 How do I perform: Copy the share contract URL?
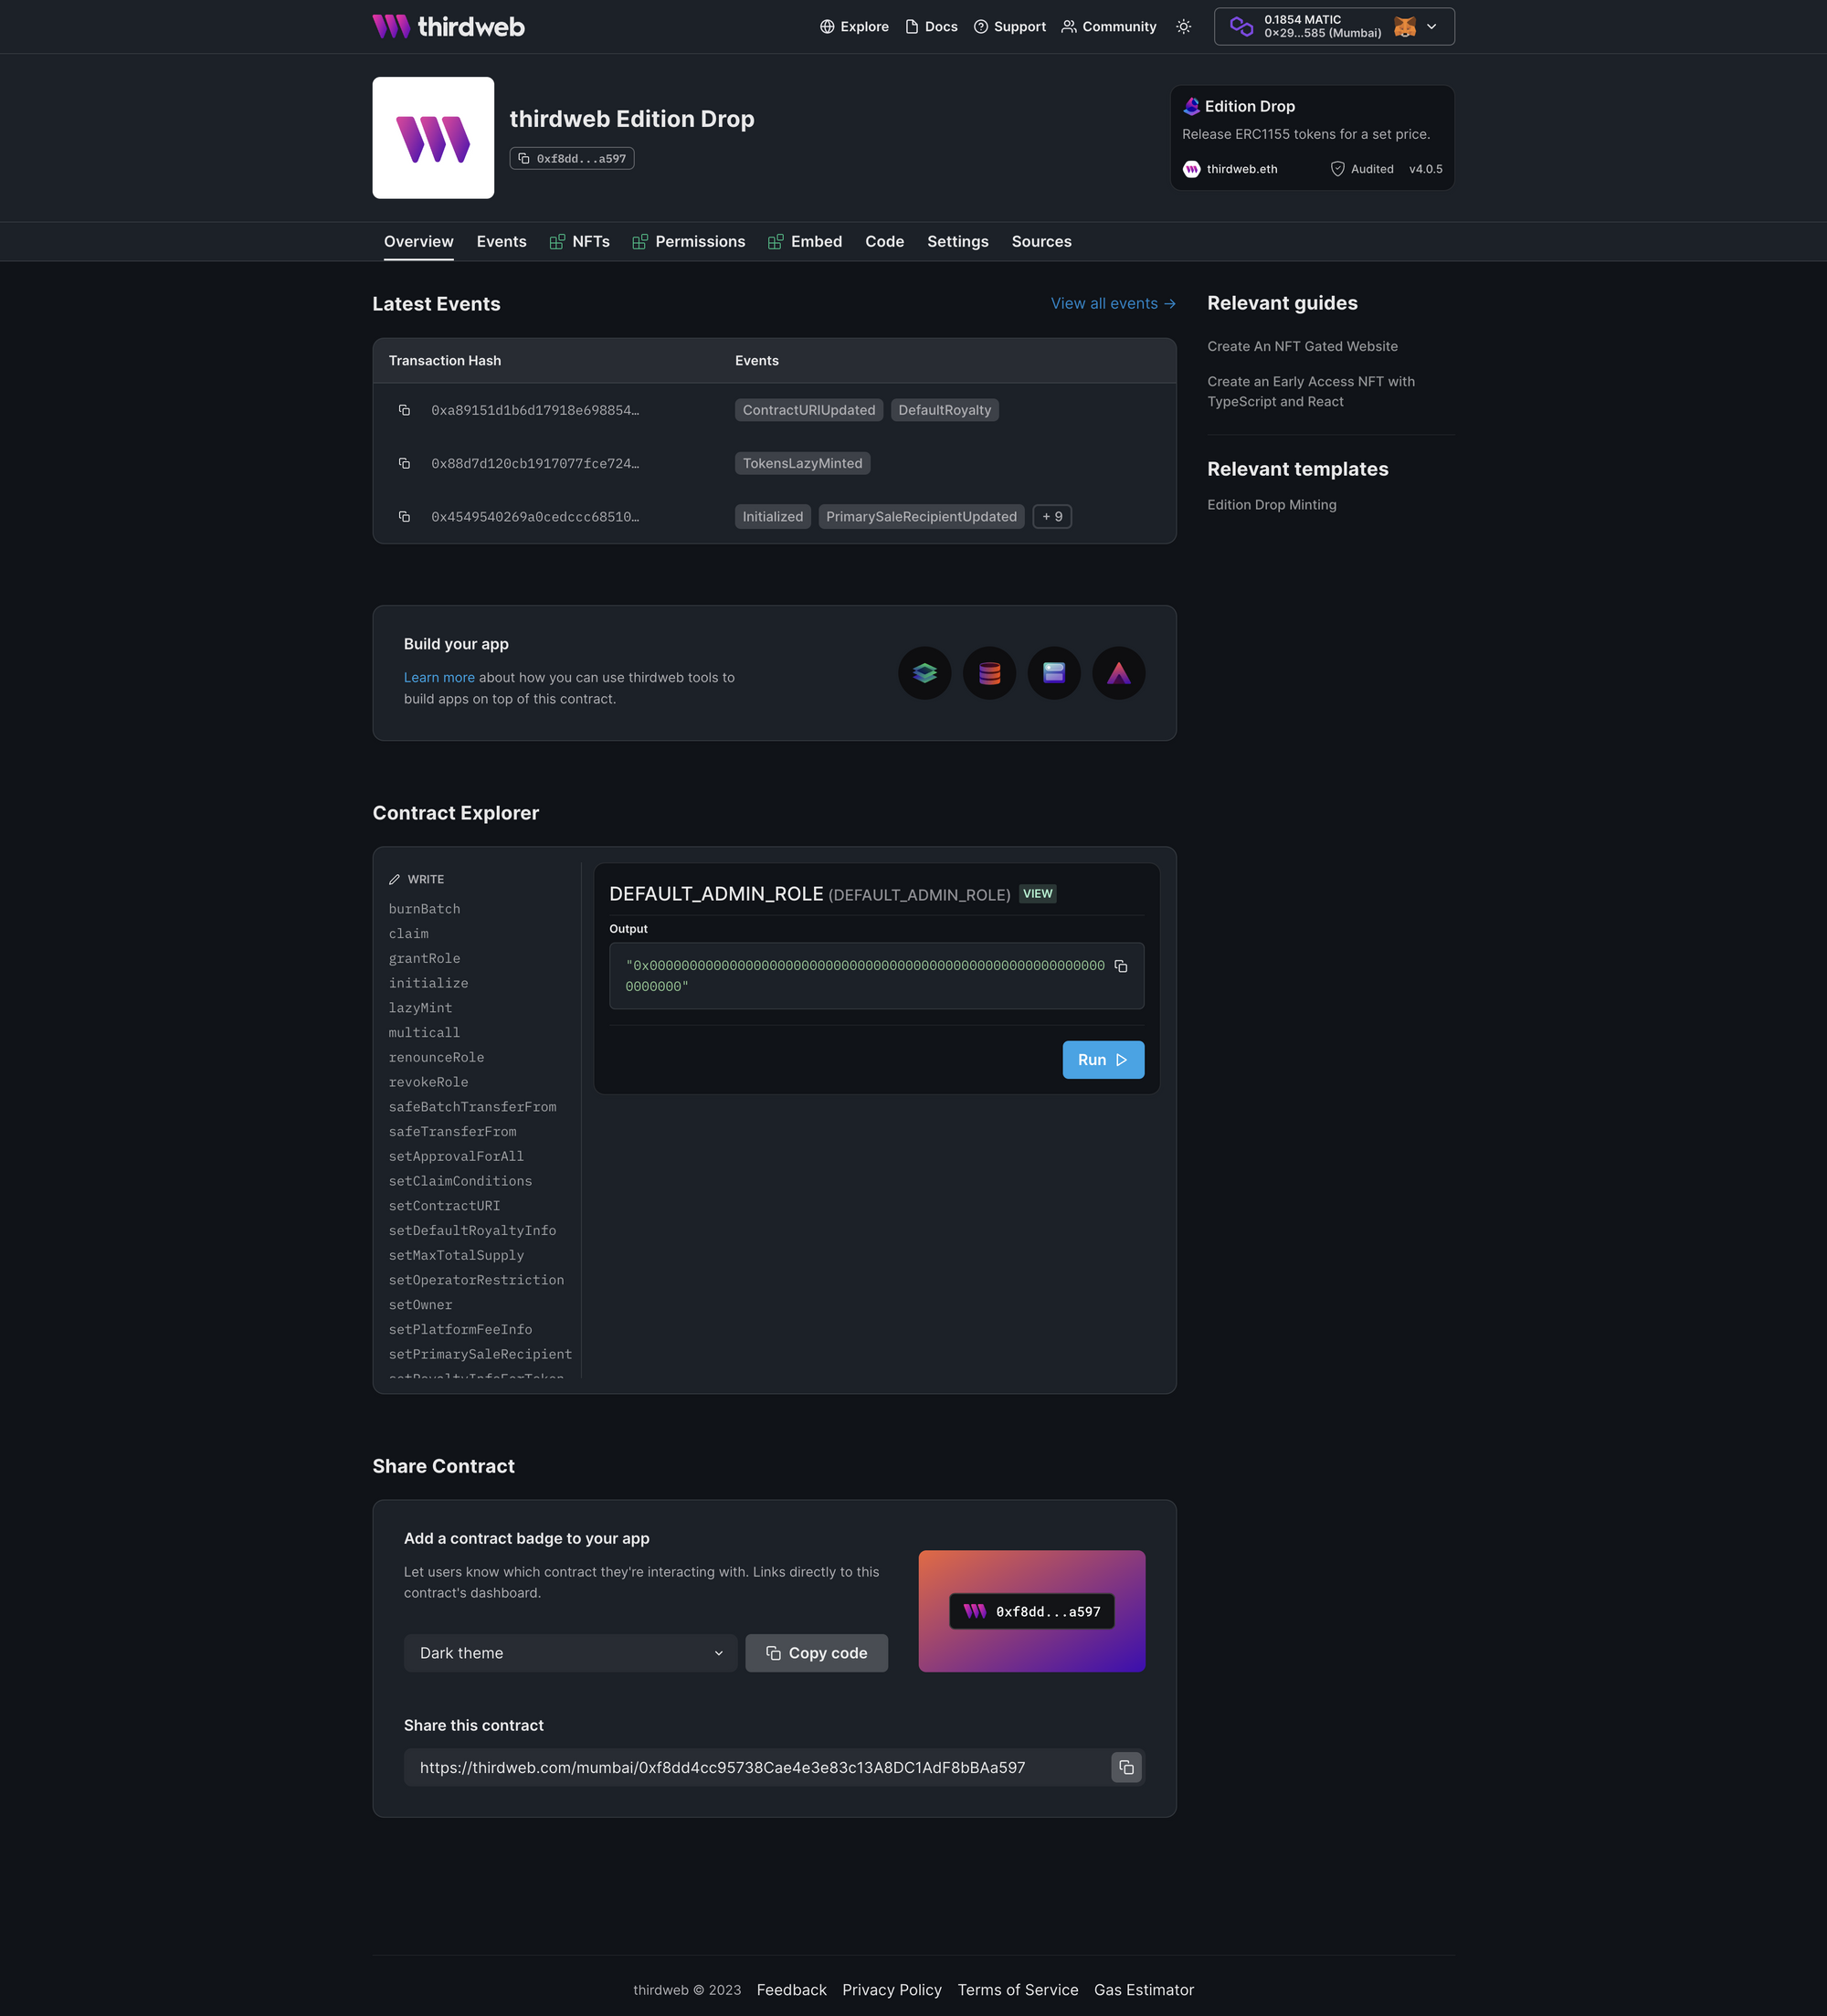point(1126,1767)
